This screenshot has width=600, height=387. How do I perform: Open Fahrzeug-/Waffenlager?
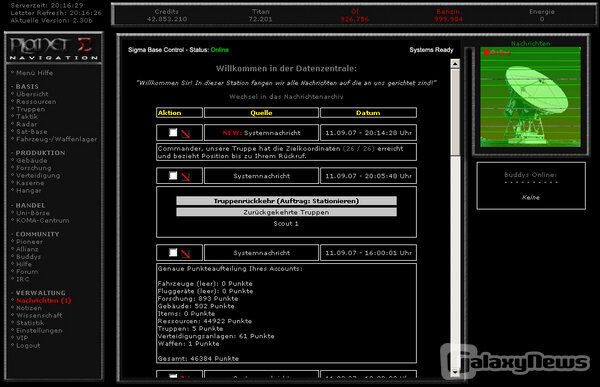click(x=57, y=139)
